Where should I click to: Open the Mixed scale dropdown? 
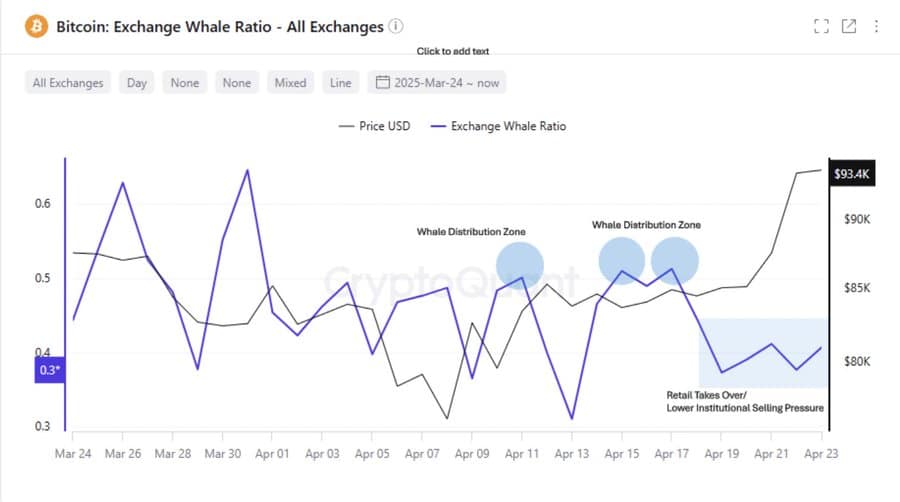click(x=290, y=83)
